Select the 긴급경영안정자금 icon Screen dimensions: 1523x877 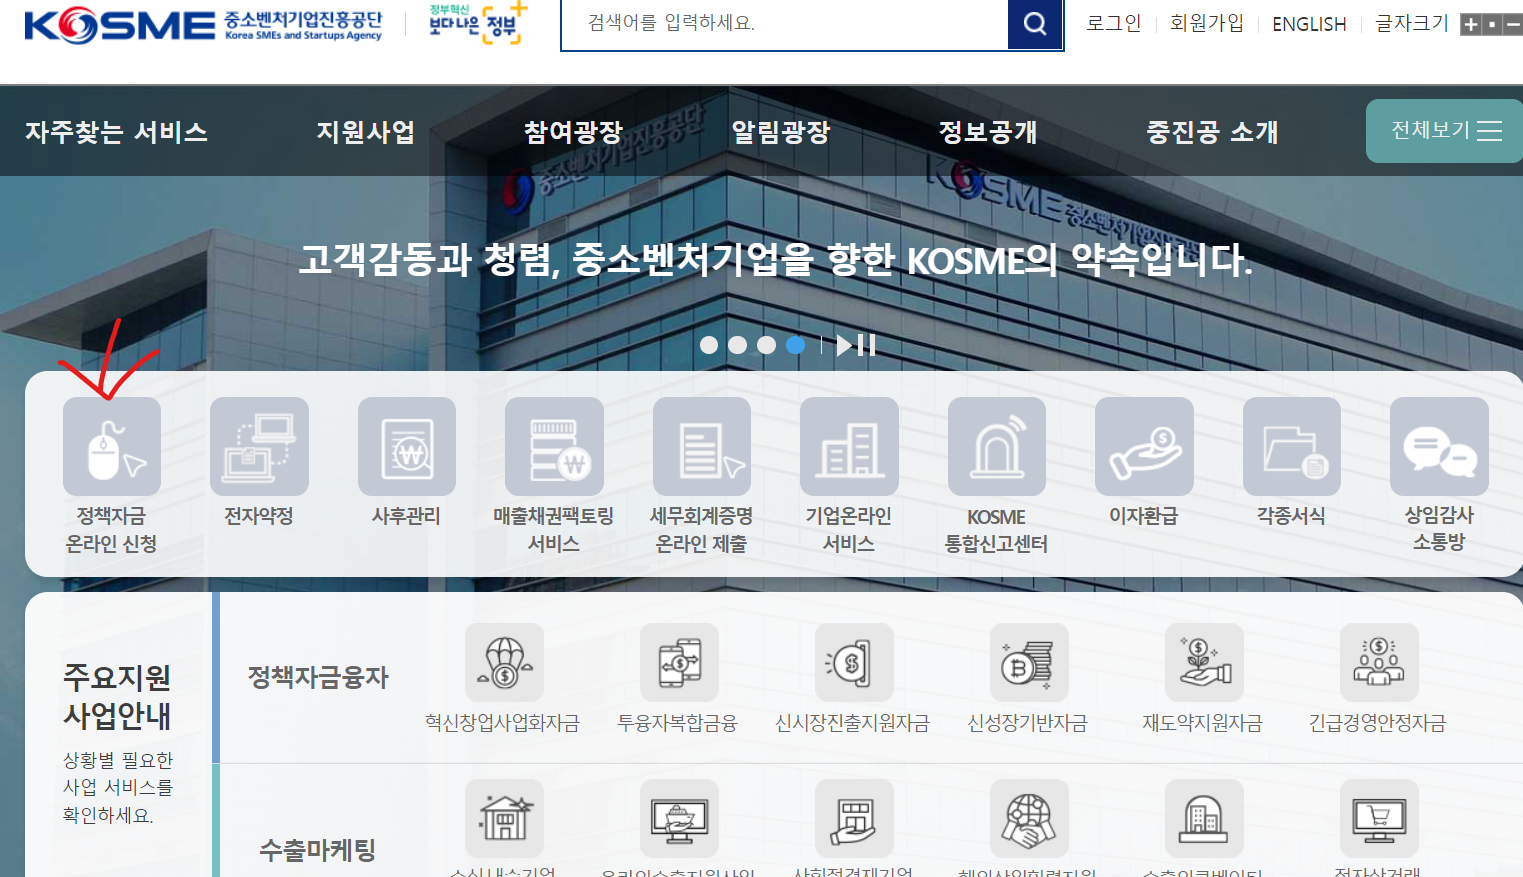click(x=1379, y=662)
